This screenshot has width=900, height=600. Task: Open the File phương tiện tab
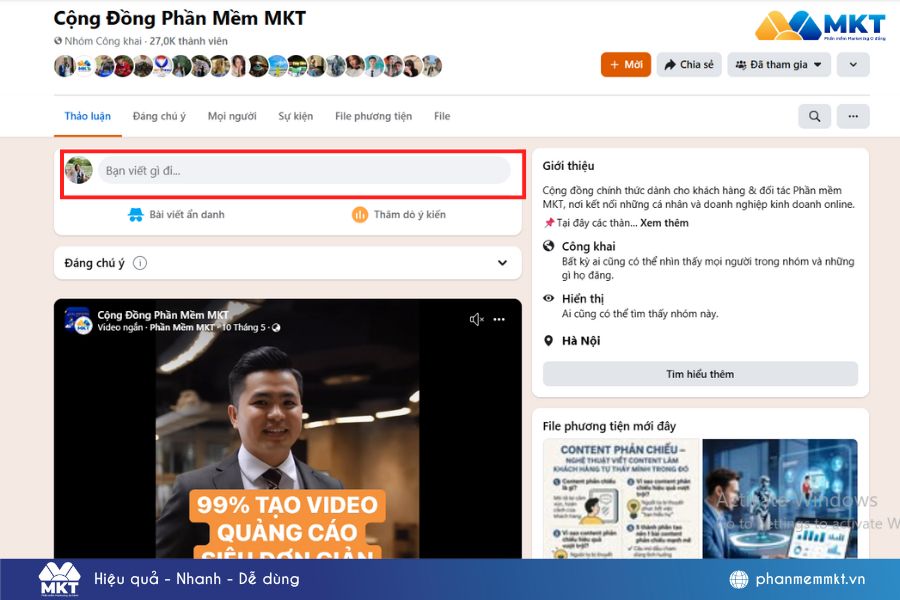click(373, 116)
